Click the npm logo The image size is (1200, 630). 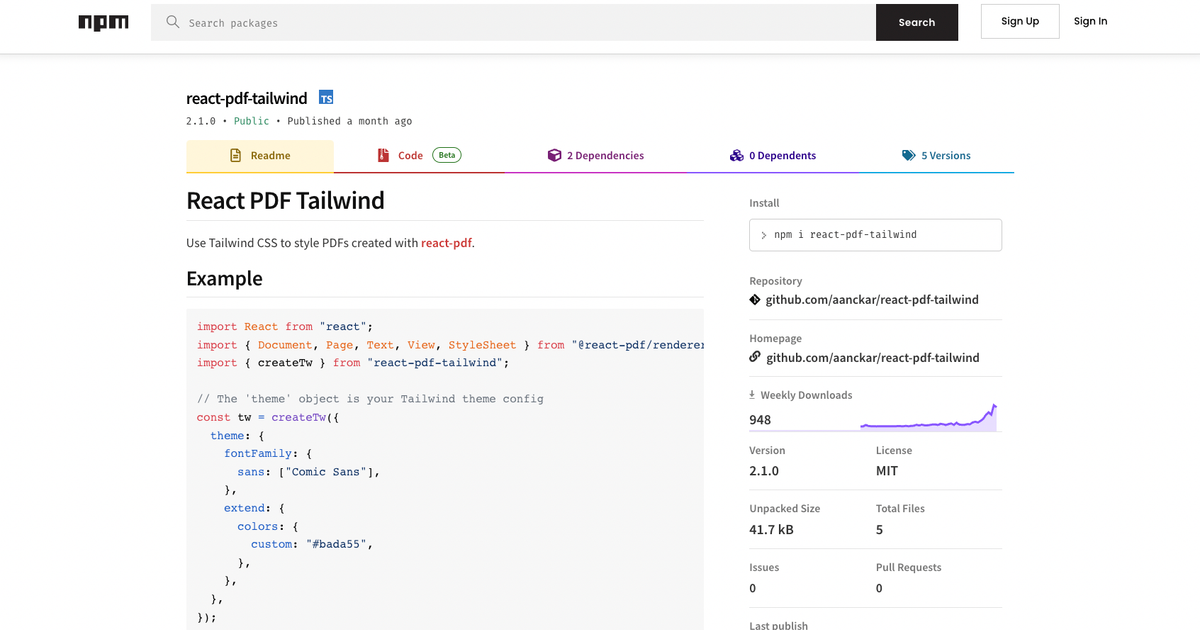[x=103, y=22]
